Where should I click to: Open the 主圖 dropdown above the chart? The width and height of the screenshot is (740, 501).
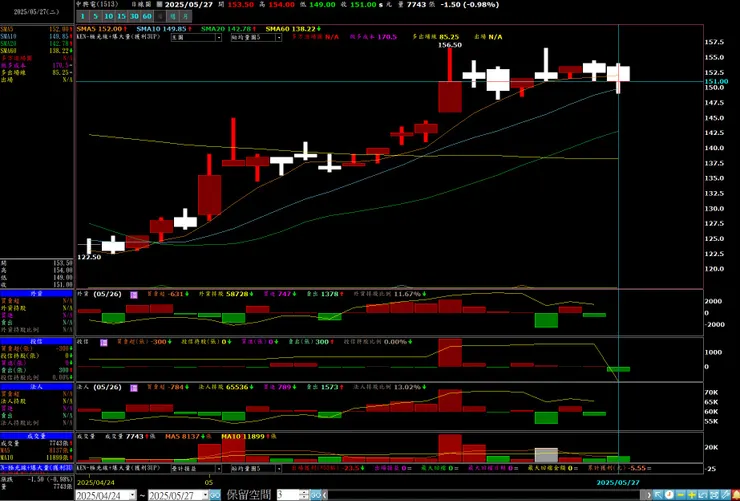(x=196, y=37)
